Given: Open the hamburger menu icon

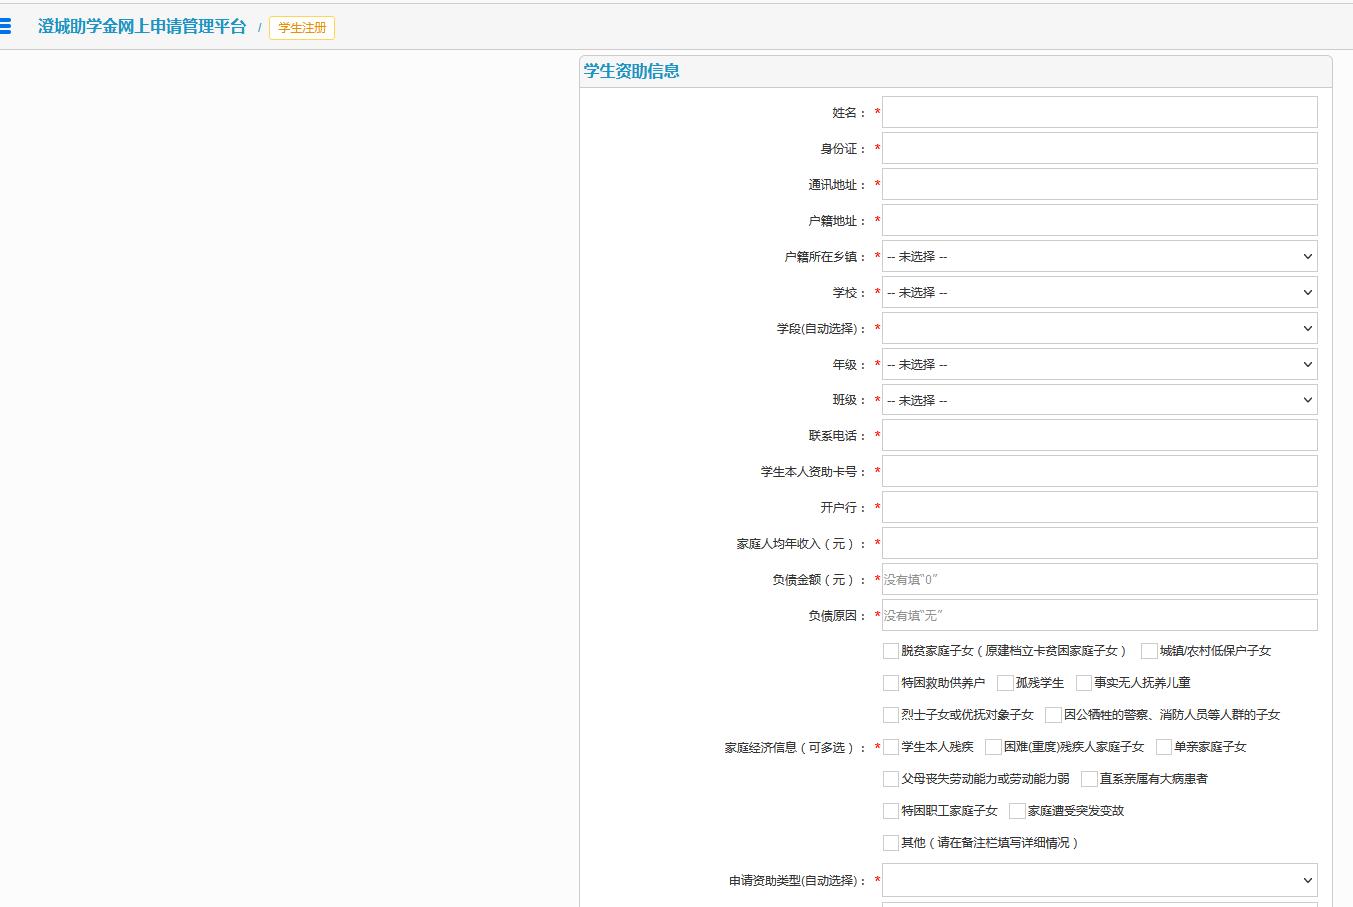Looking at the screenshot, I should coord(9,25).
